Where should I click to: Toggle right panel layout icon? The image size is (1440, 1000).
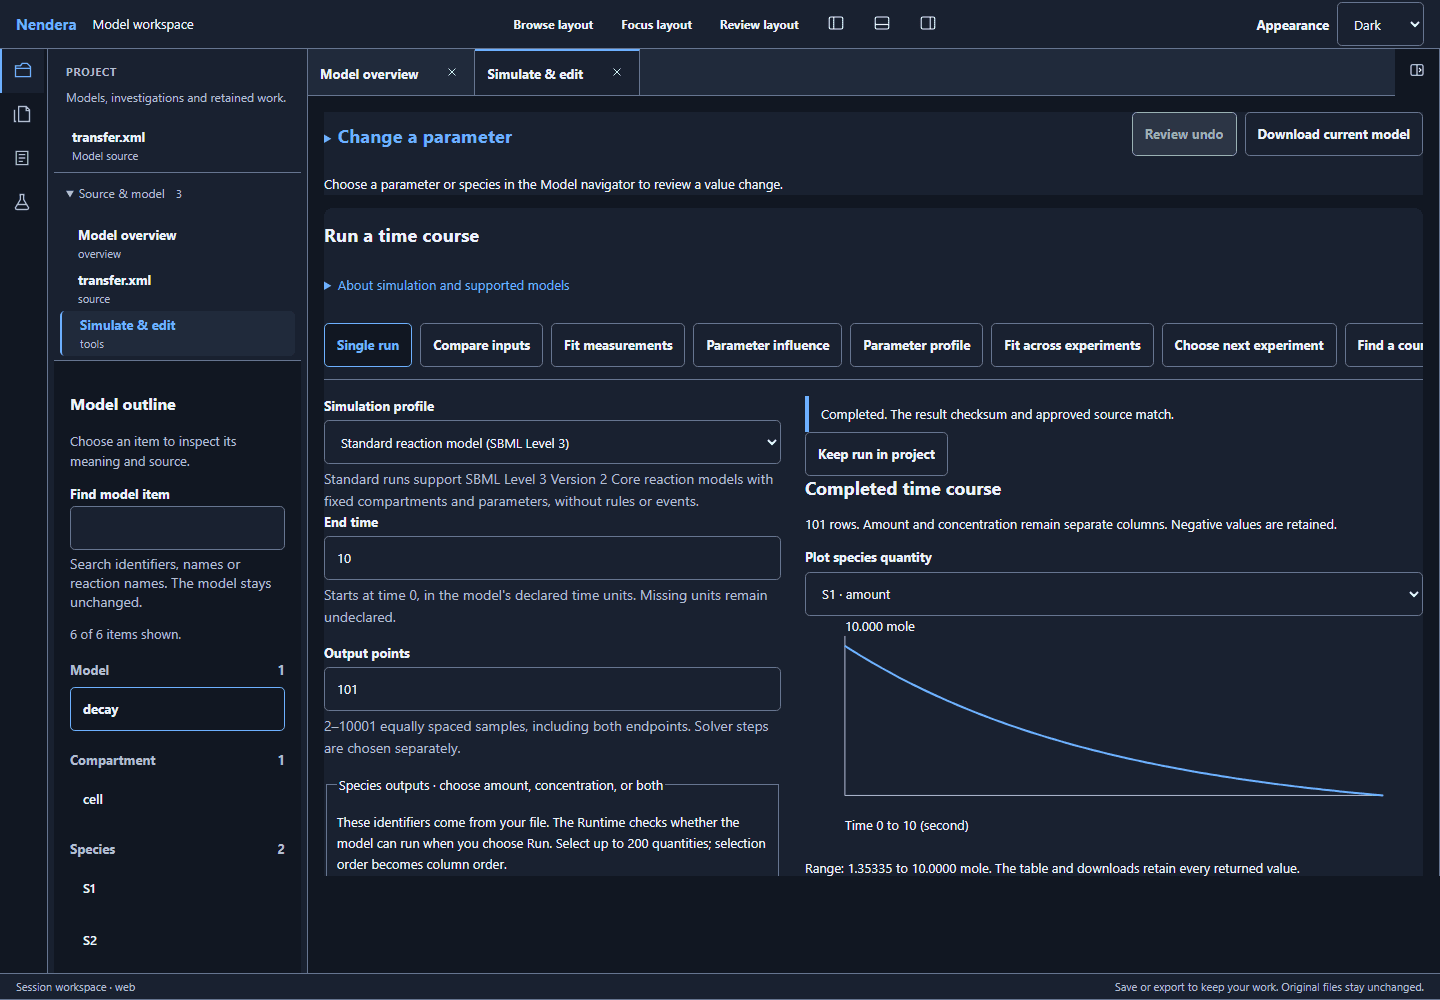point(928,23)
